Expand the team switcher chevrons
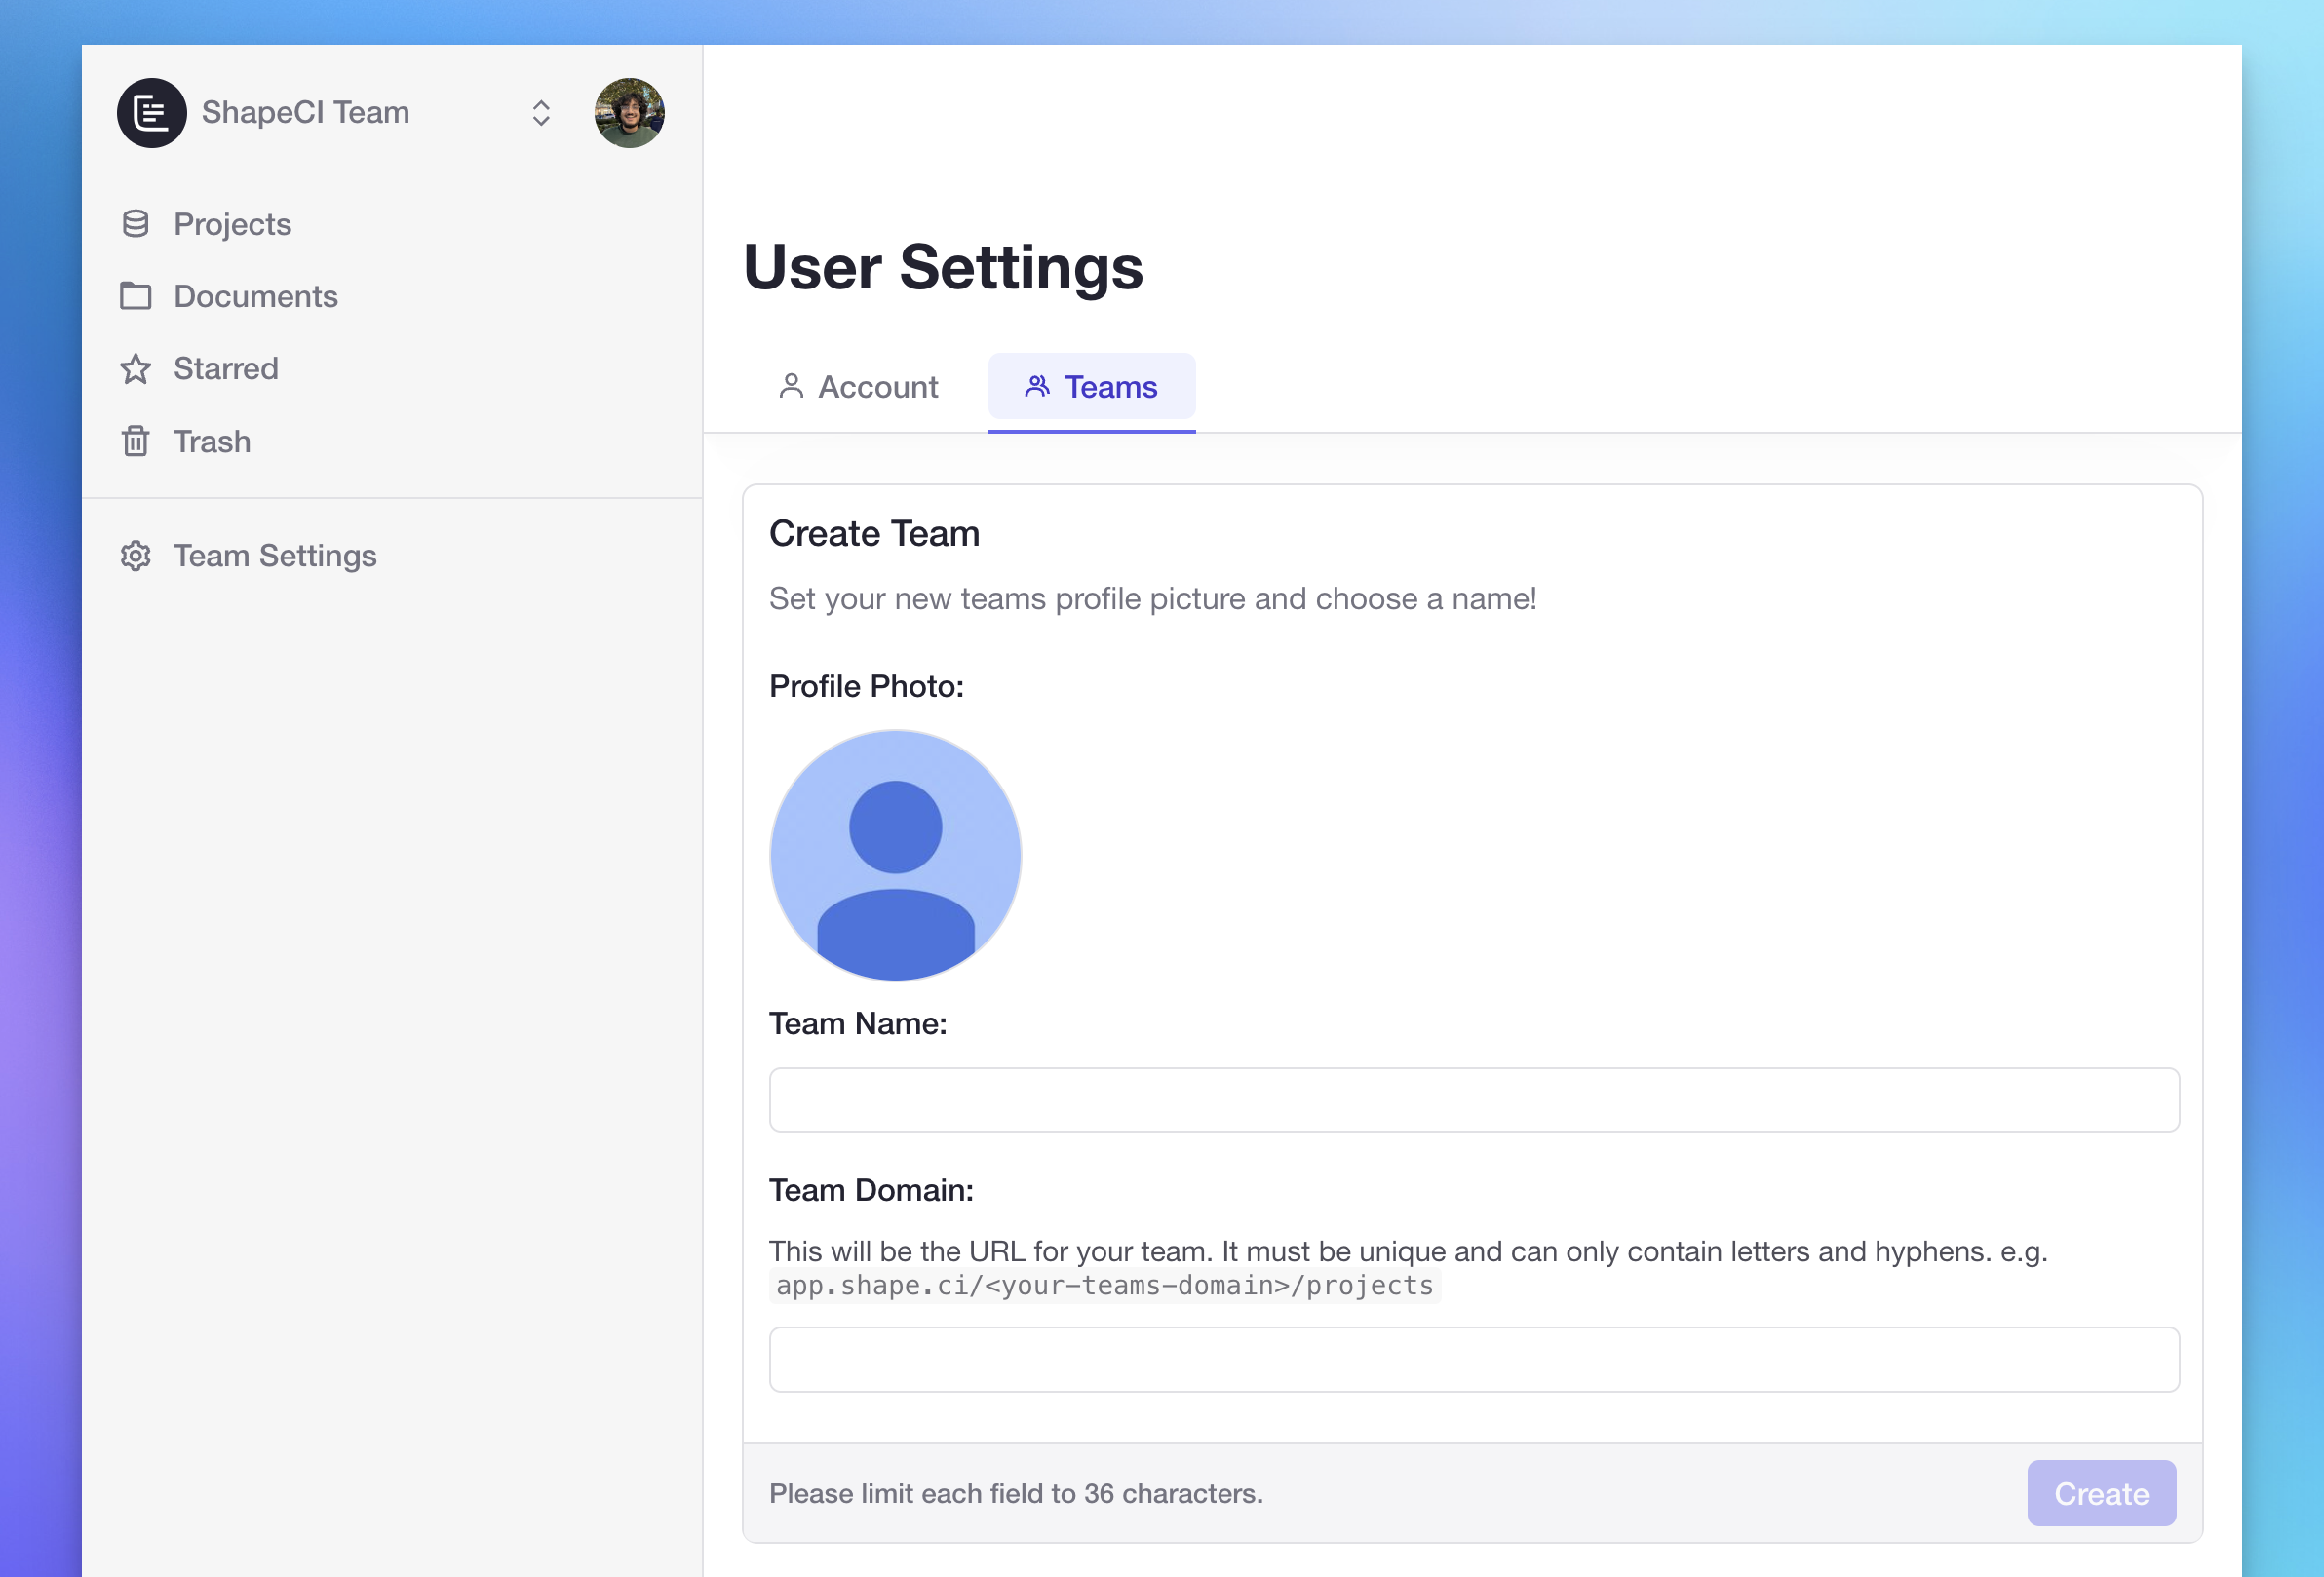Image resolution: width=2324 pixels, height=1577 pixels. 541,113
